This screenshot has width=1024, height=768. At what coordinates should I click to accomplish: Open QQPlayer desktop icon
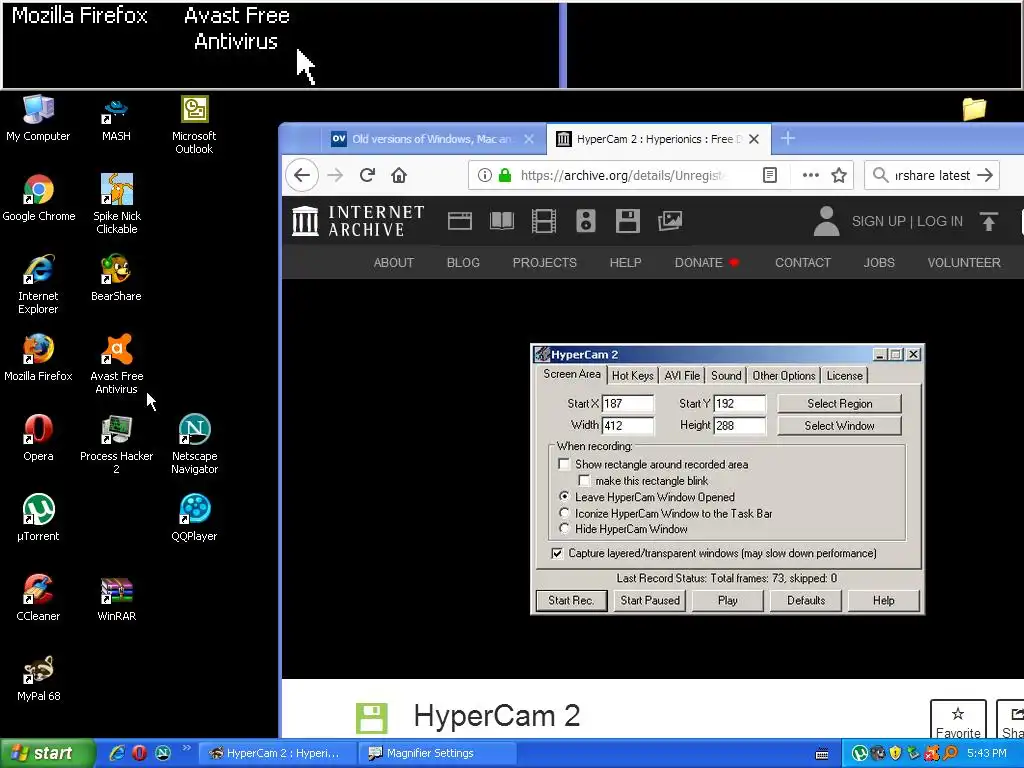pyautogui.click(x=195, y=518)
